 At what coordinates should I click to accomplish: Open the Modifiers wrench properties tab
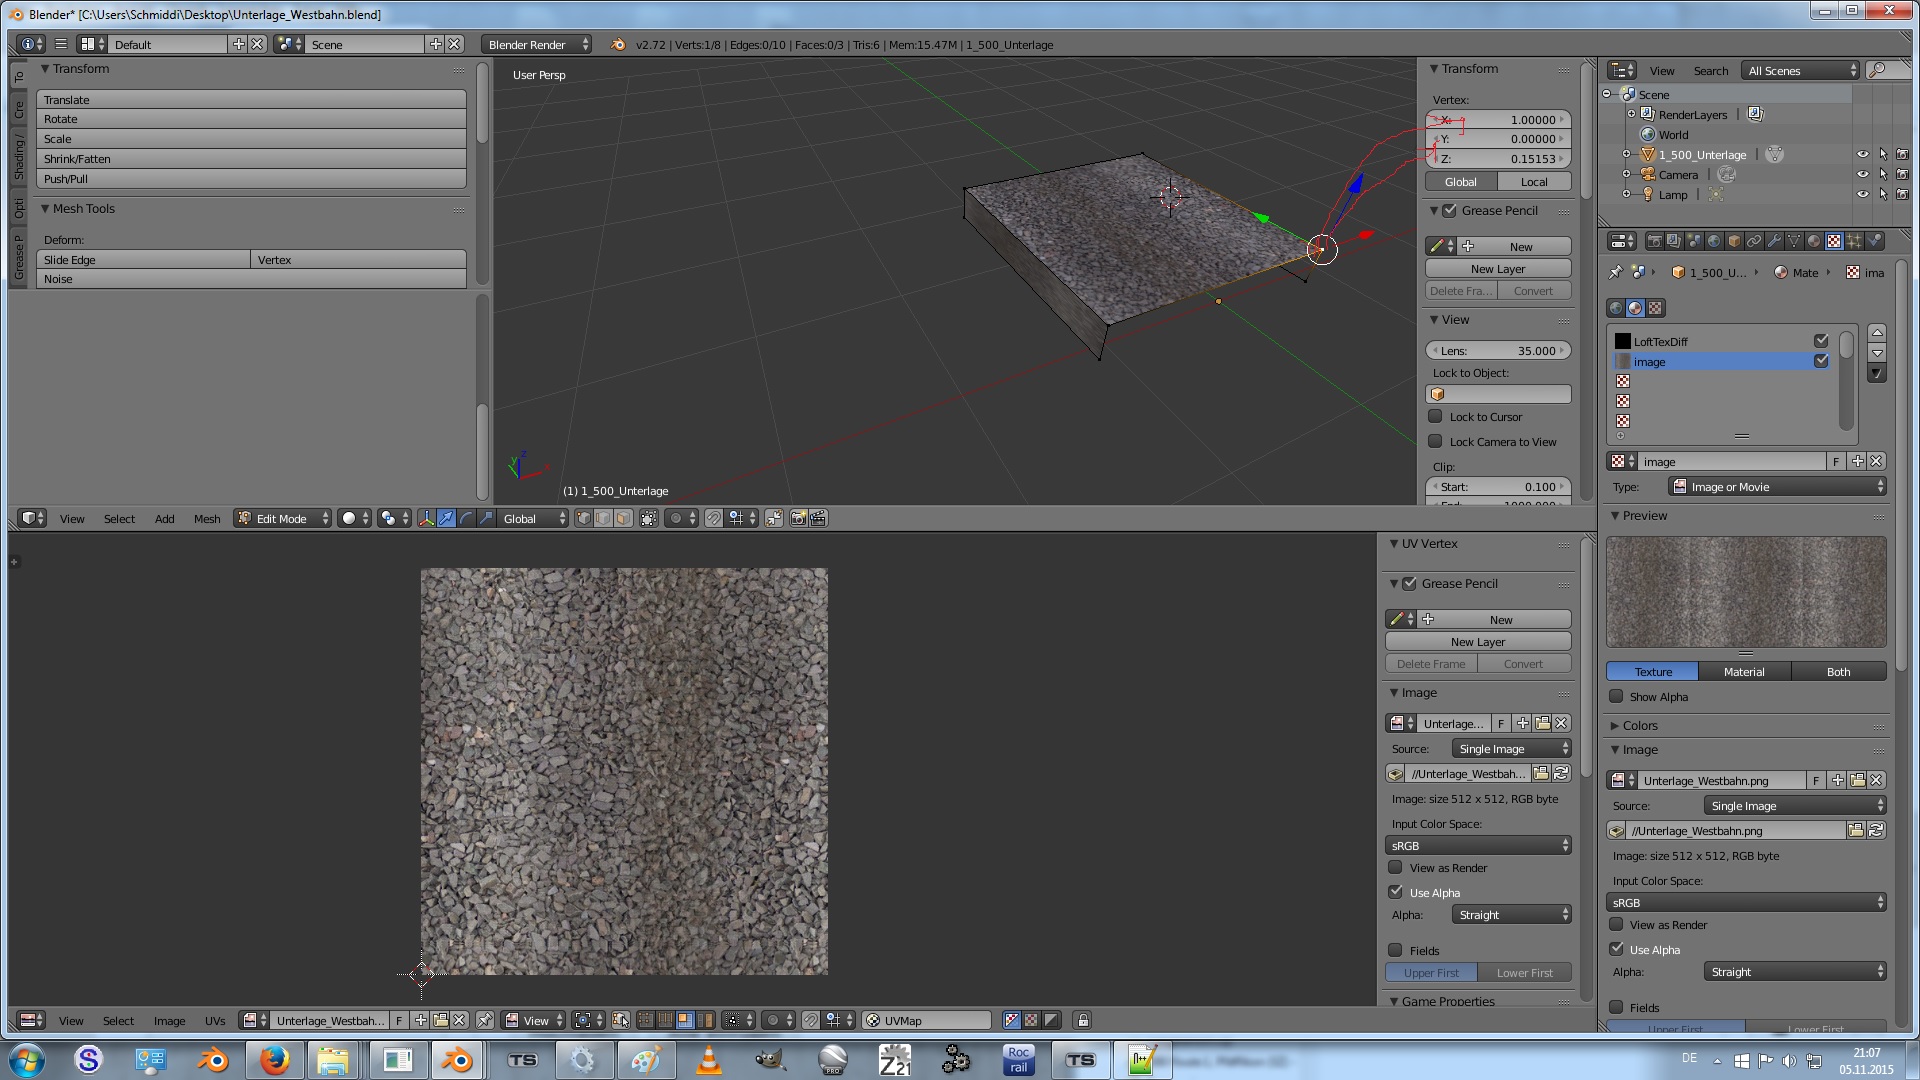[1774, 241]
